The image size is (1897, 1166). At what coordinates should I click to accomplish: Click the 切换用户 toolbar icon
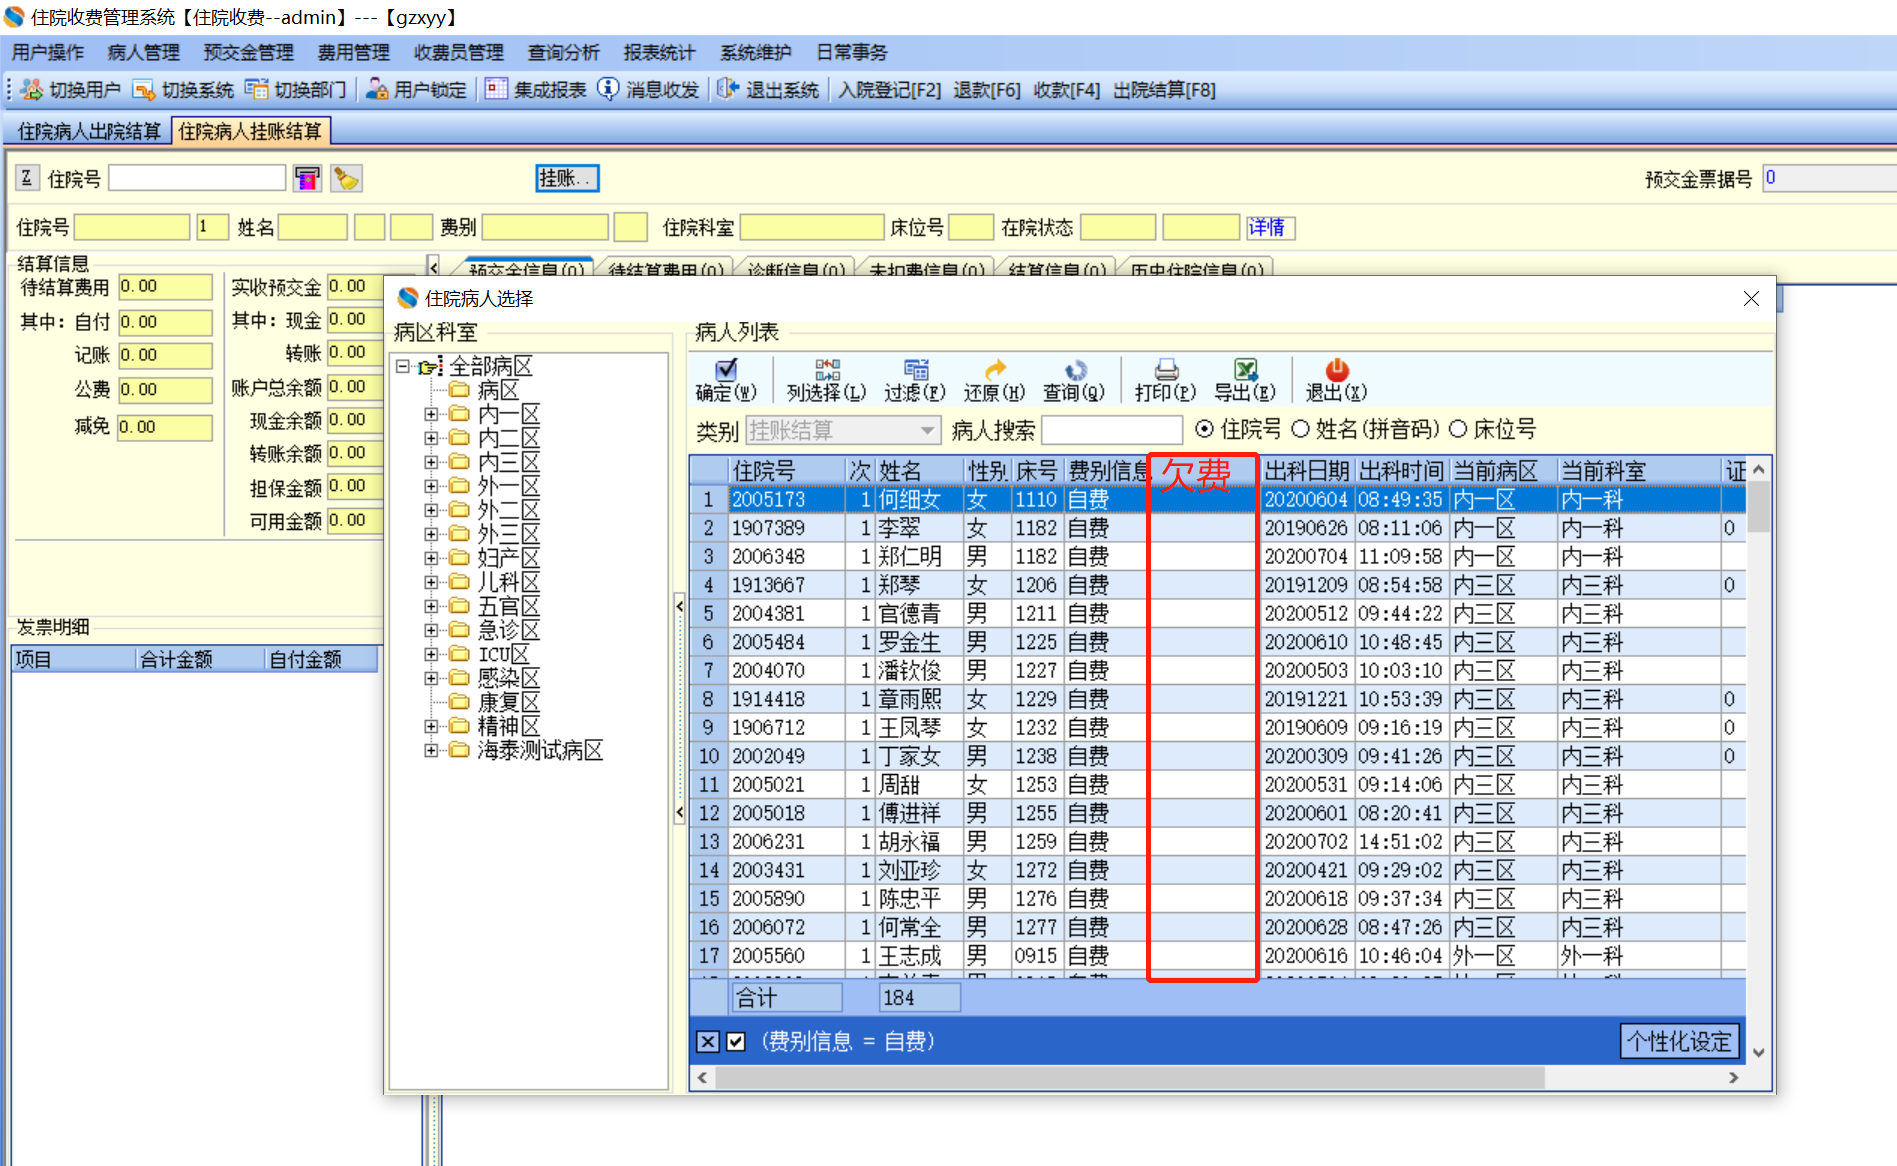[71, 90]
